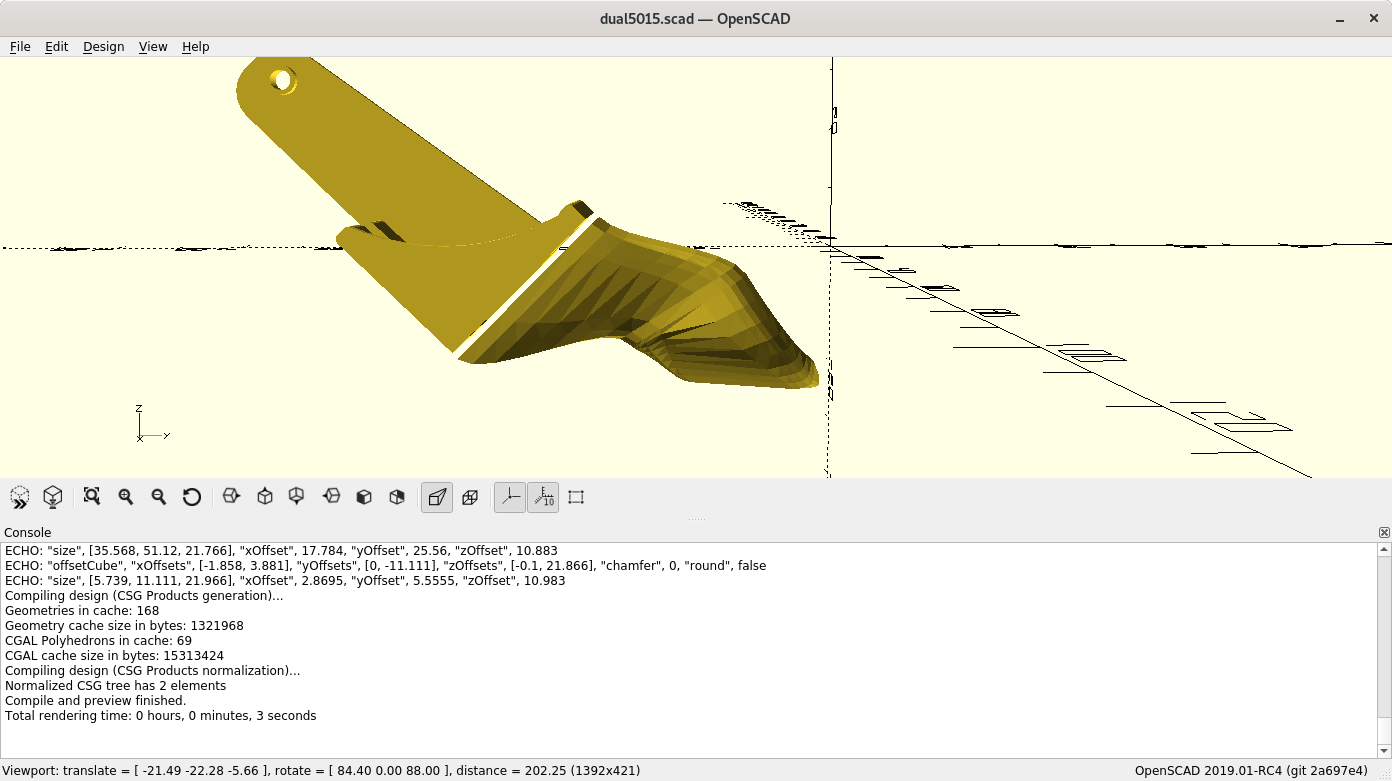Image resolution: width=1392 pixels, height=781 pixels.
Task: Click the Preview icon in the viewport toolbar
Action: click(x=20, y=497)
